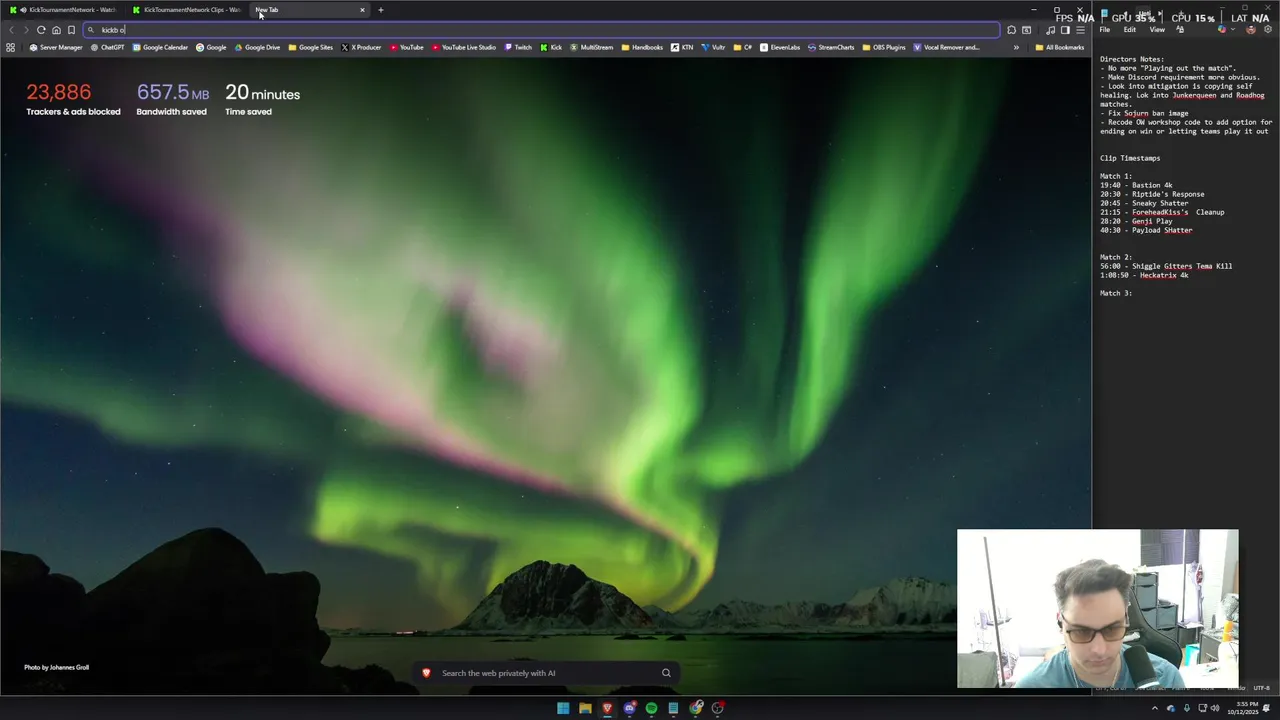Open the ElevenLabs bookmark
The image size is (1280, 720).
tap(780, 47)
